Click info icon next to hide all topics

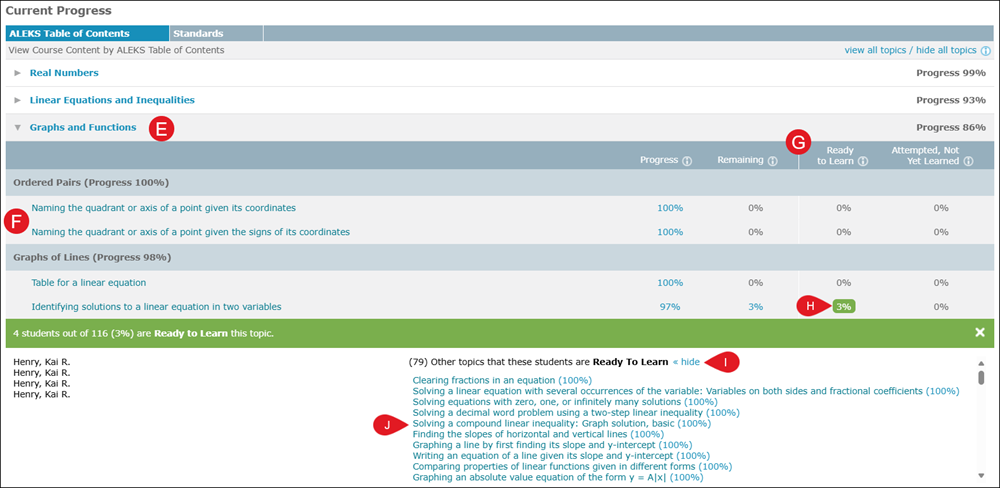tap(985, 50)
